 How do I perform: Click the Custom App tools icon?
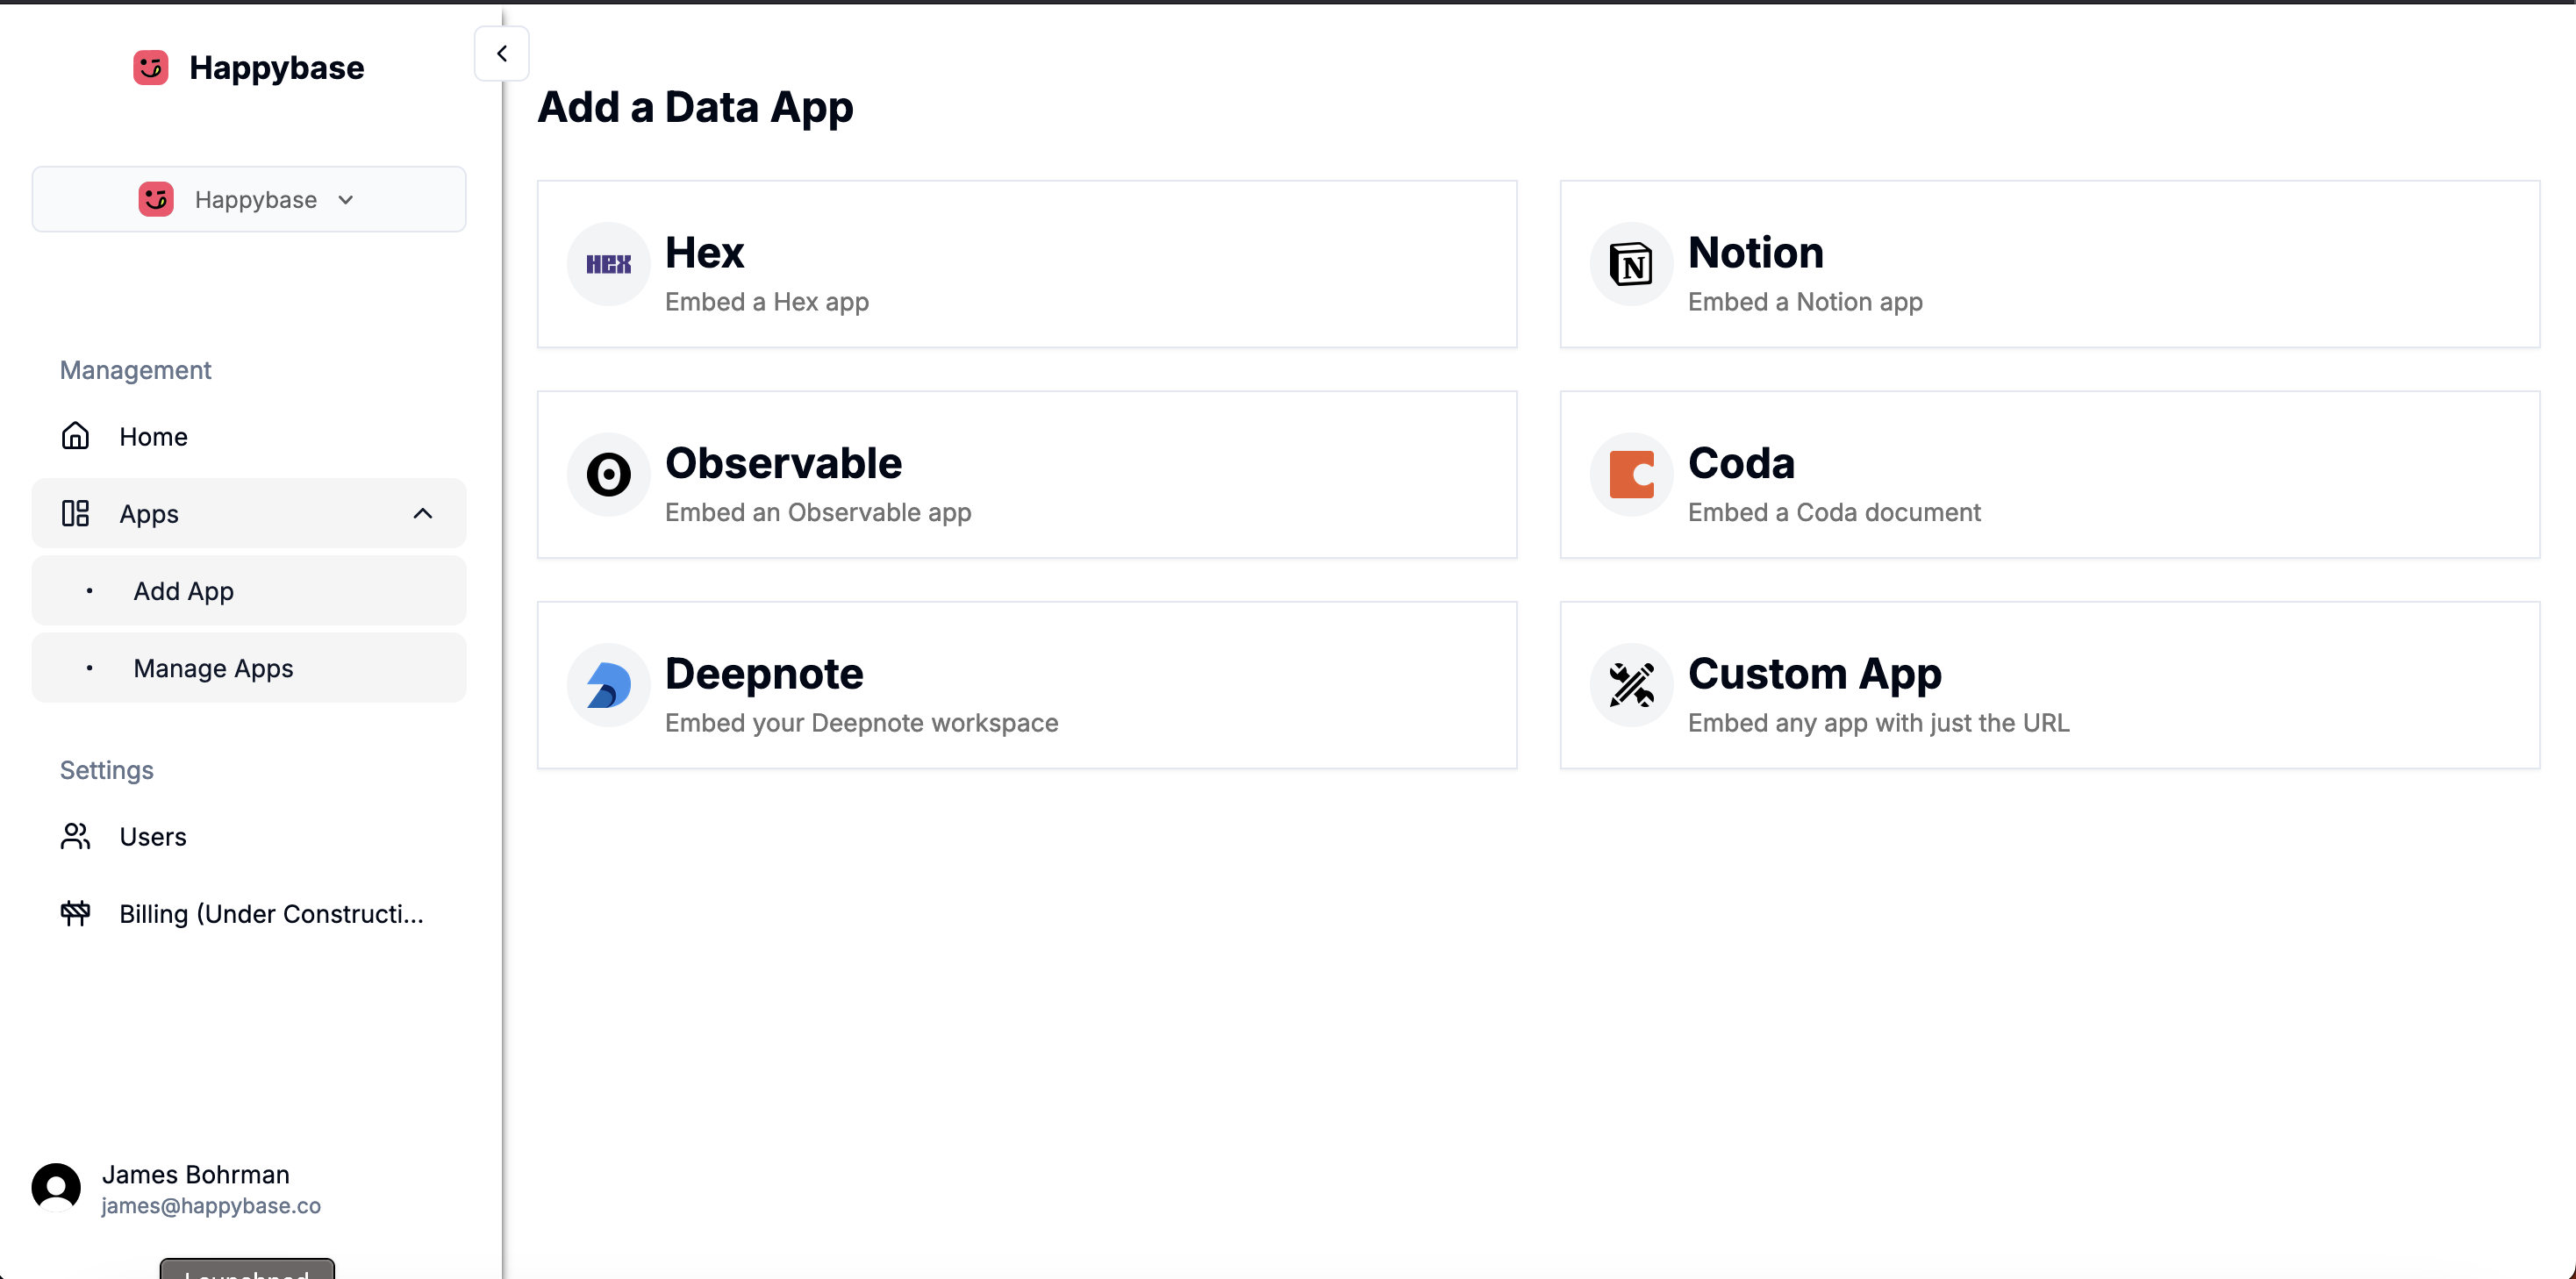tap(1631, 685)
